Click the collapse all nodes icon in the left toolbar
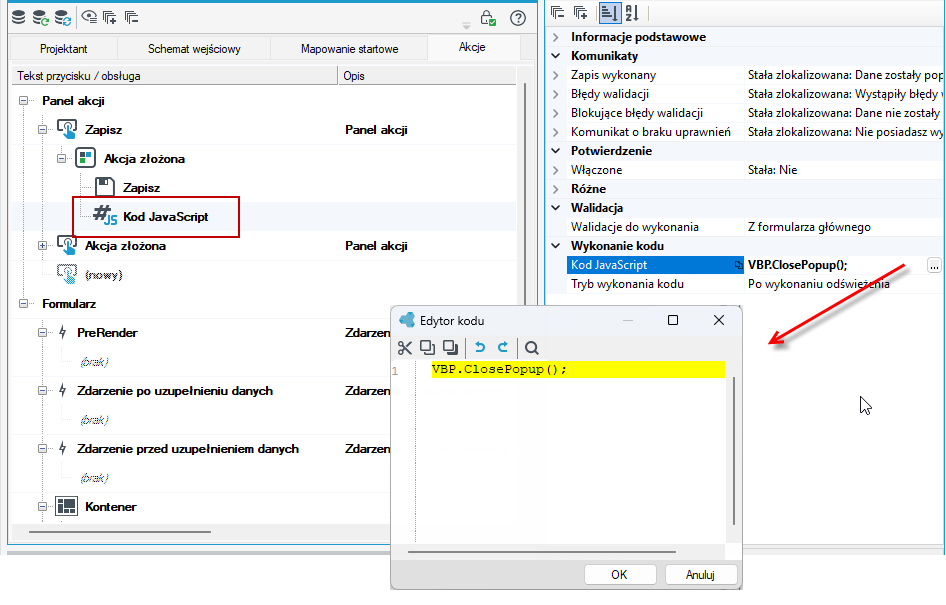Screen dimensions: 946x605 point(132,17)
